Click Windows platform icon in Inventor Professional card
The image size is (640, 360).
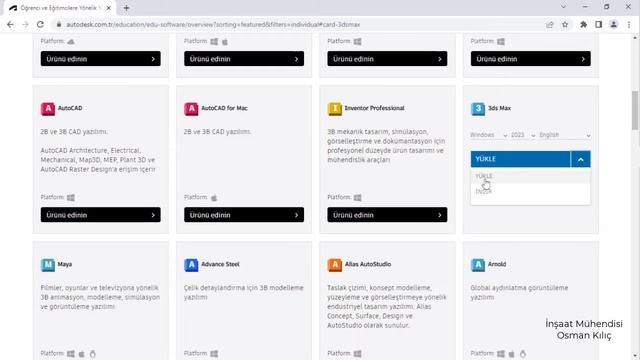(358, 198)
